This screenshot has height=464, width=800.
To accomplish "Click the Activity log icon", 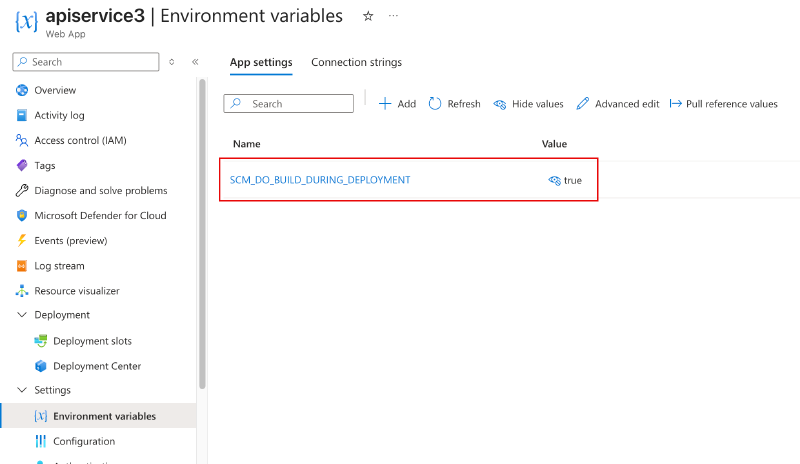I will [x=22, y=115].
